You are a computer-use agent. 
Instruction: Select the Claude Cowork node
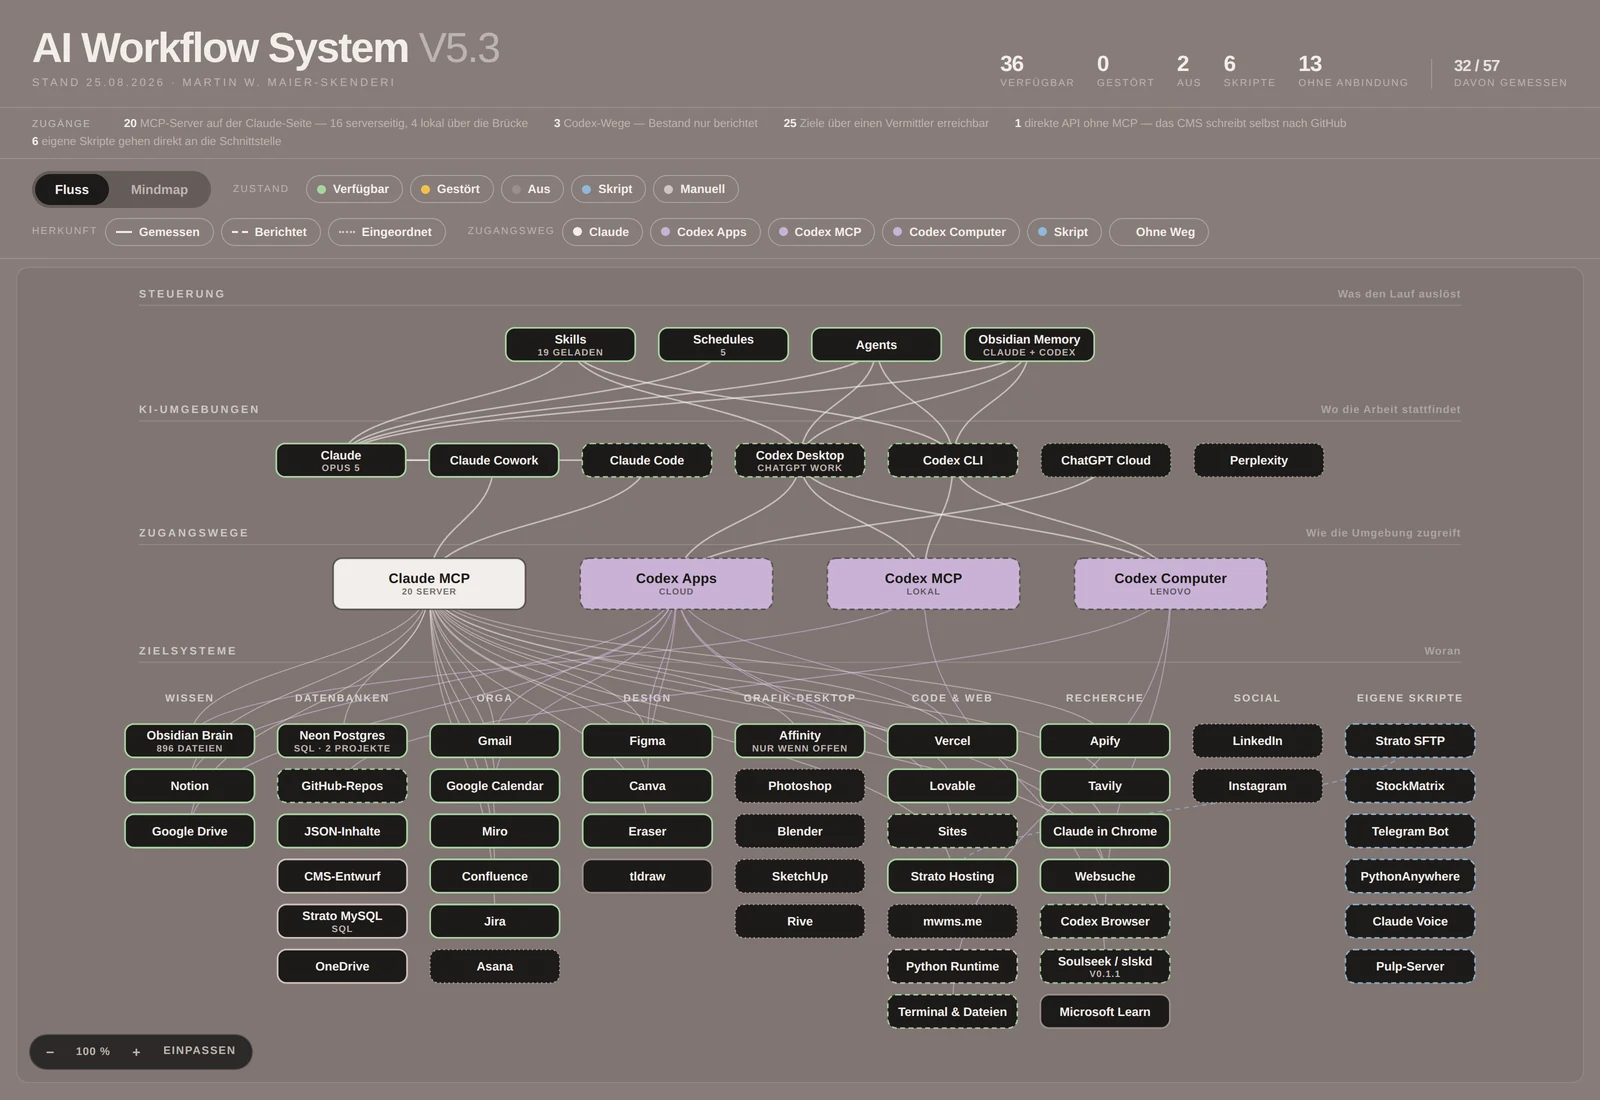[494, 460]
